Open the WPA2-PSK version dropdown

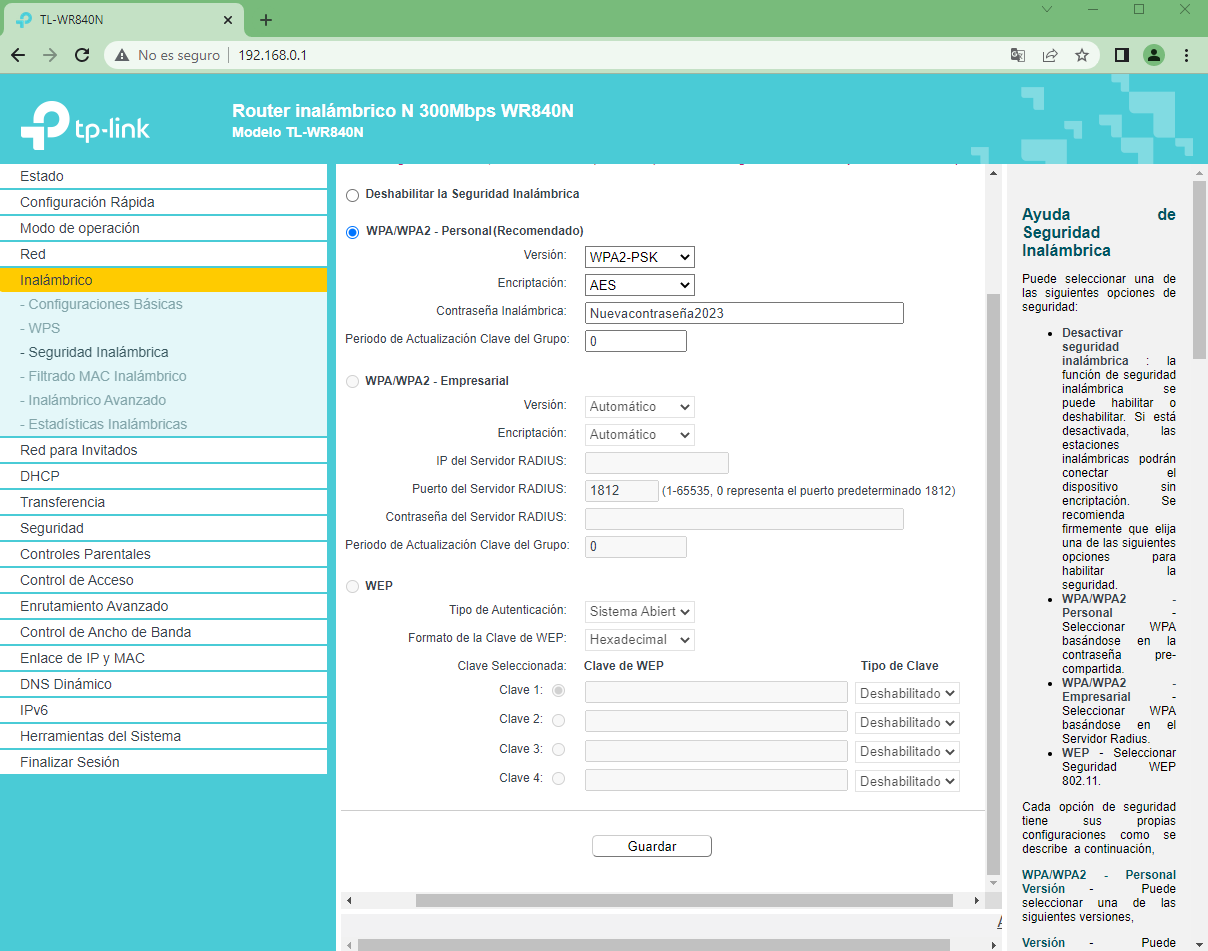coord(639,257)
